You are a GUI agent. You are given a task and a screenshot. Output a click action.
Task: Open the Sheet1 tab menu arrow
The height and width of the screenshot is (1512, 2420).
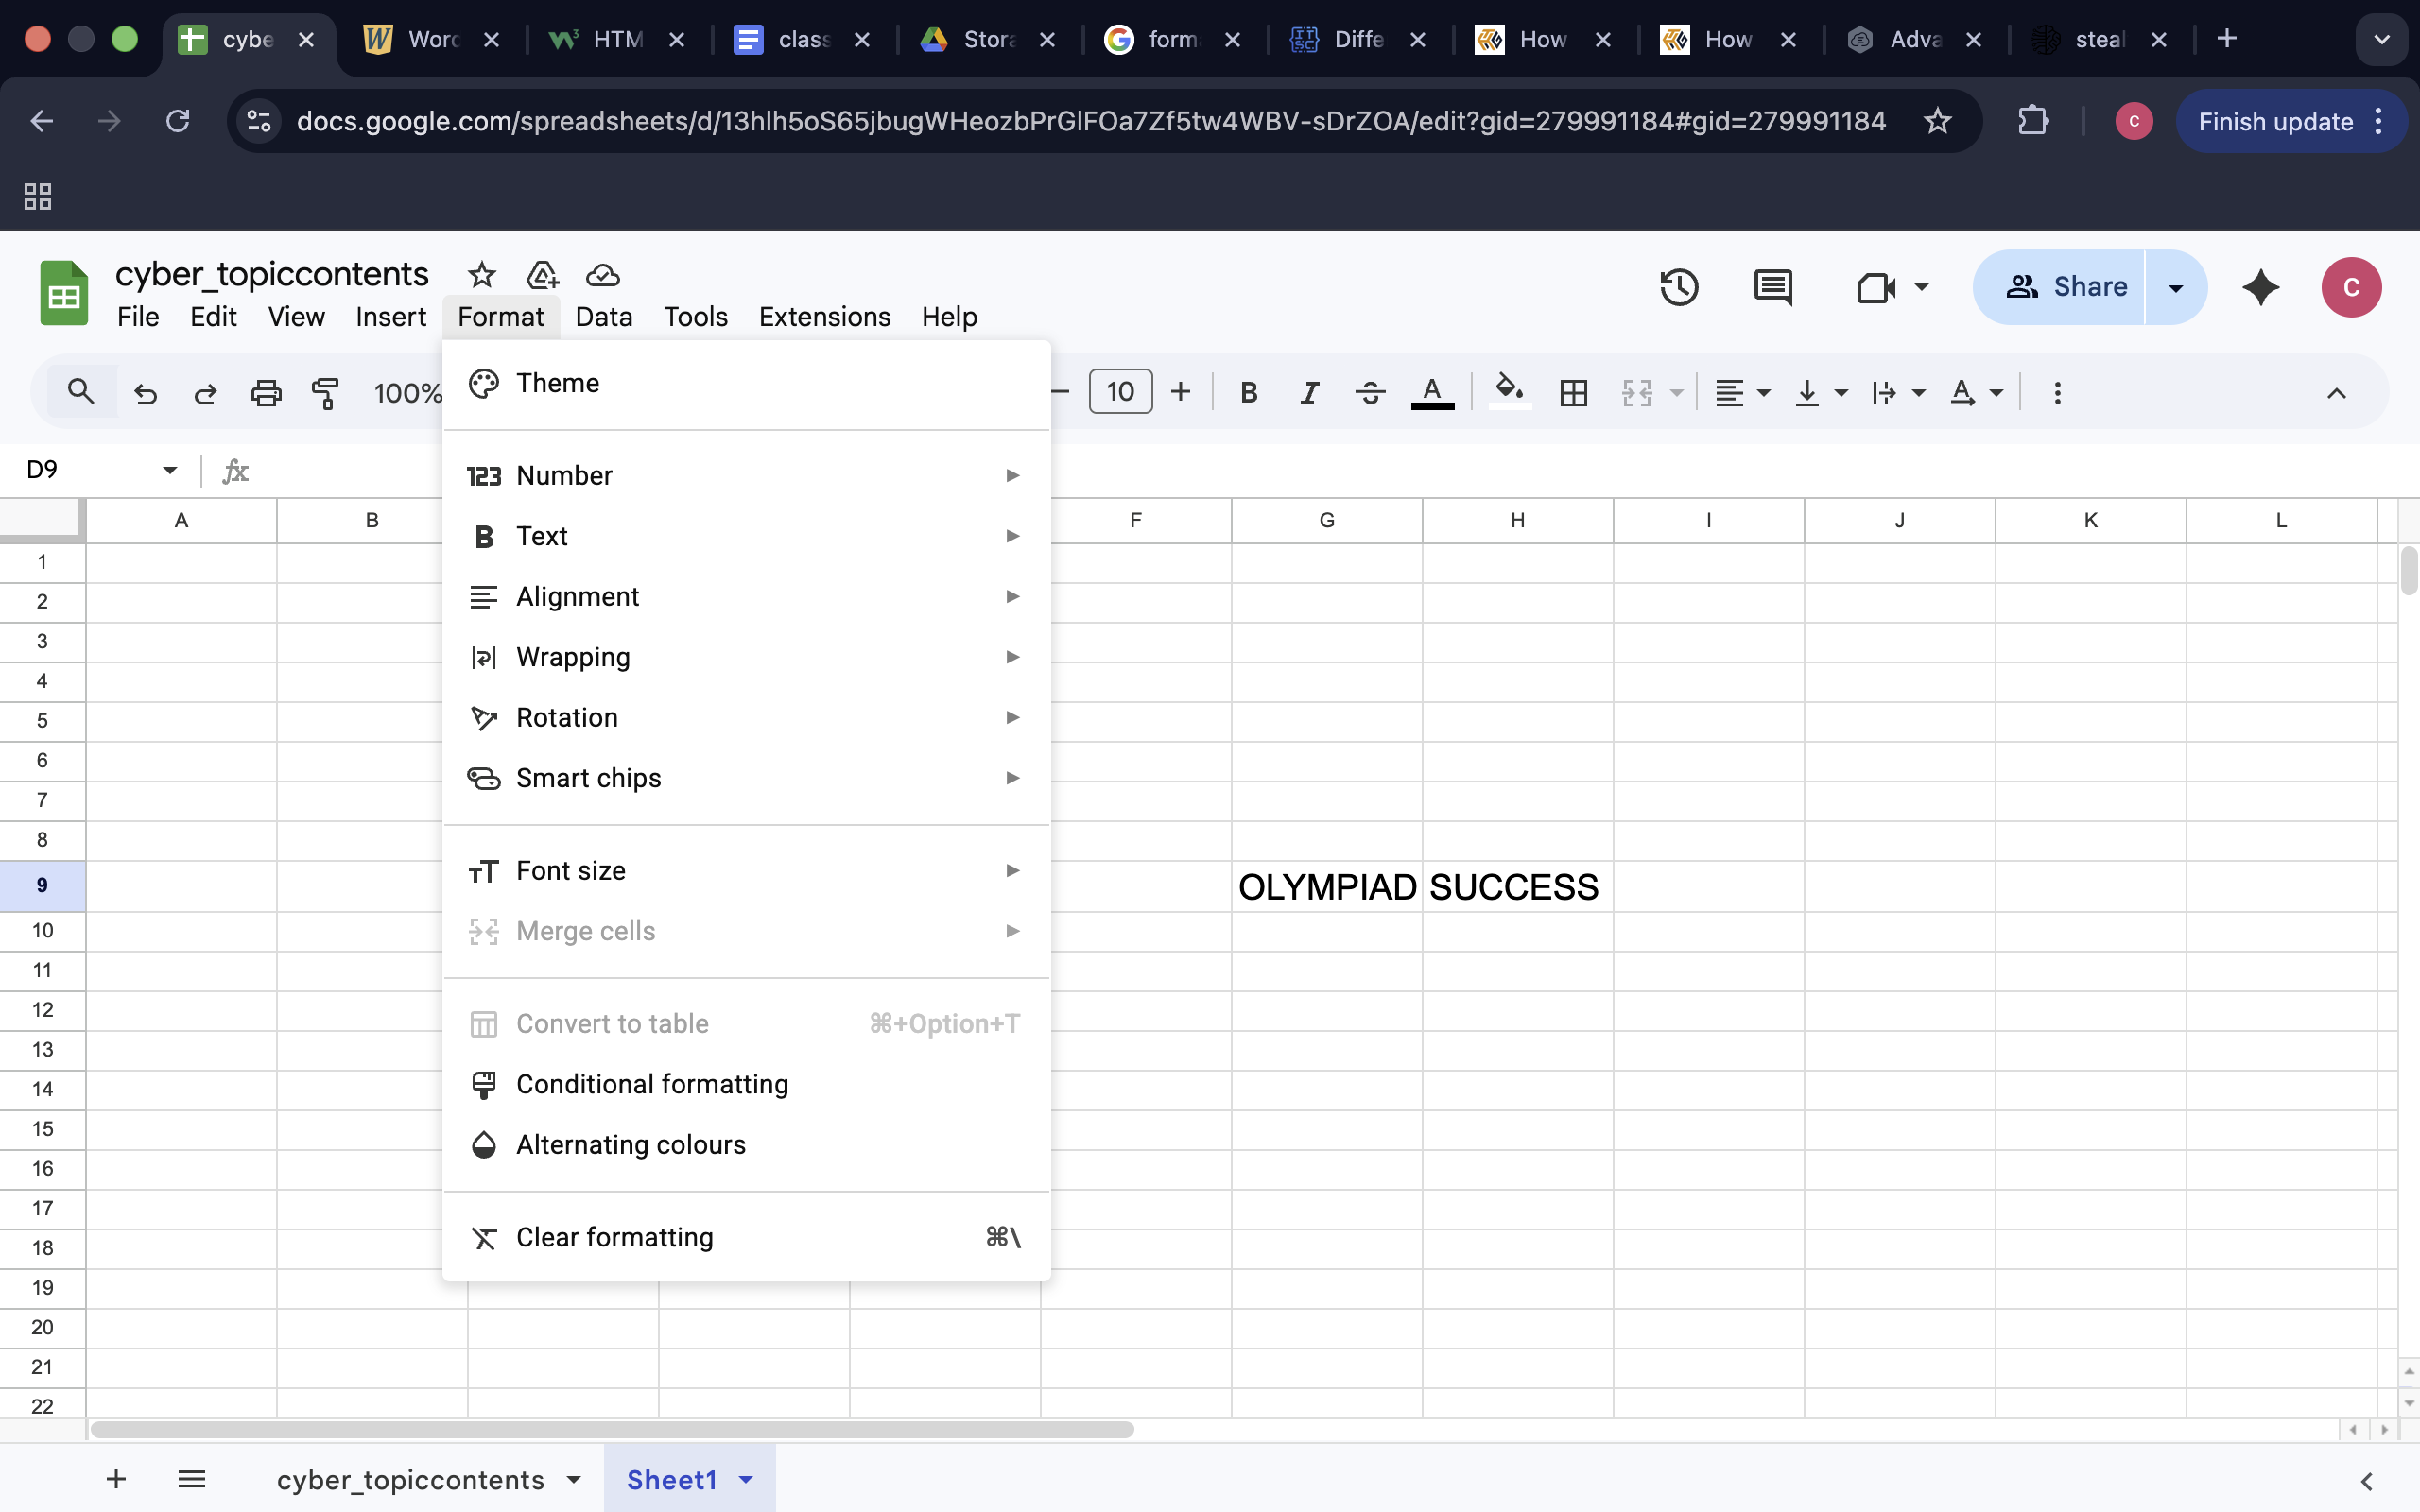pos(745,1480)
